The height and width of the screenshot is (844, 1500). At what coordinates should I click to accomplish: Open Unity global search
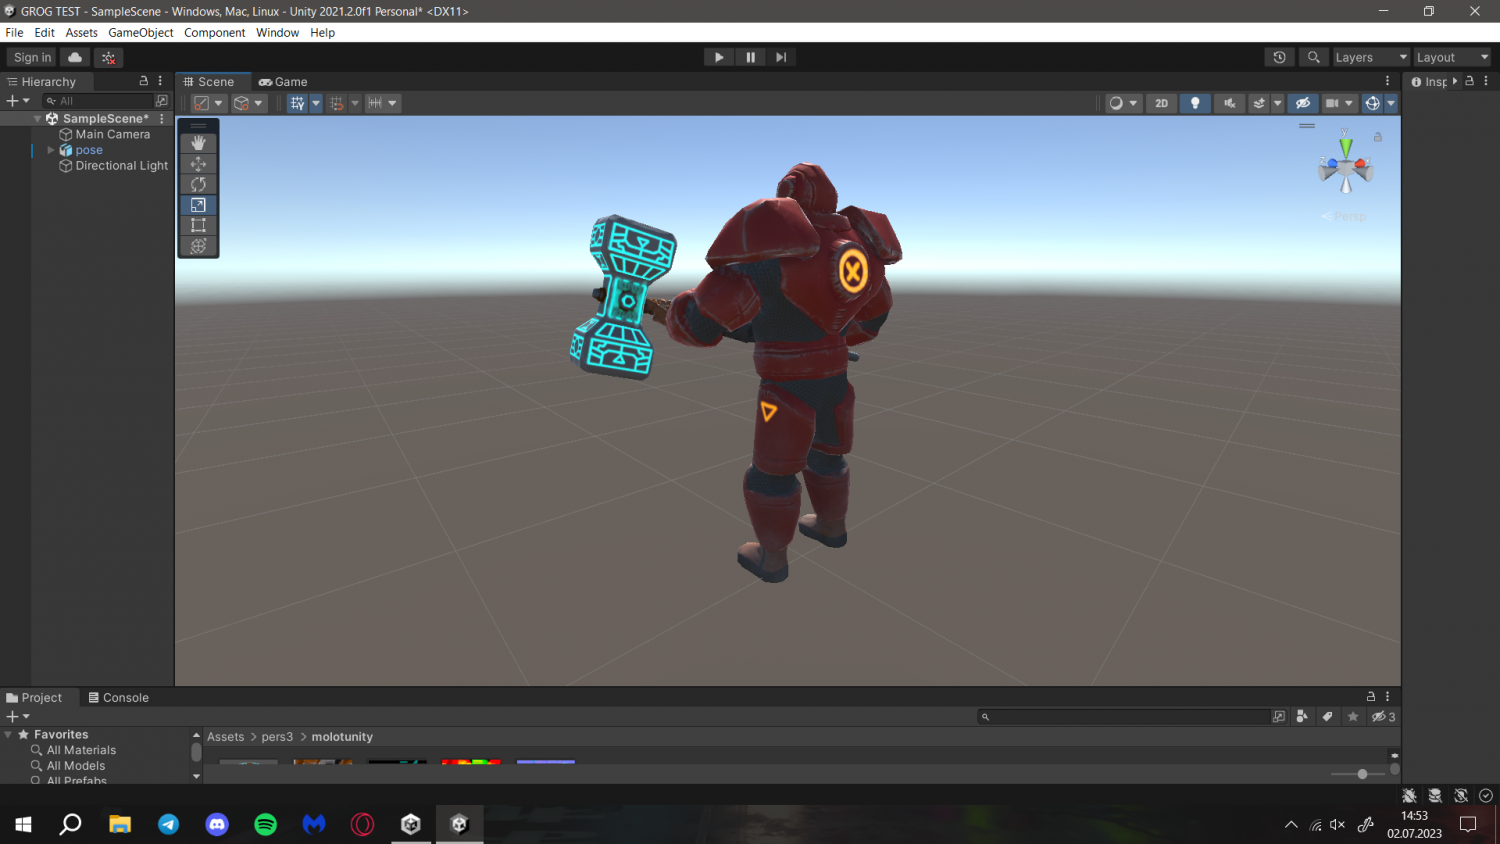(1314, 57)
